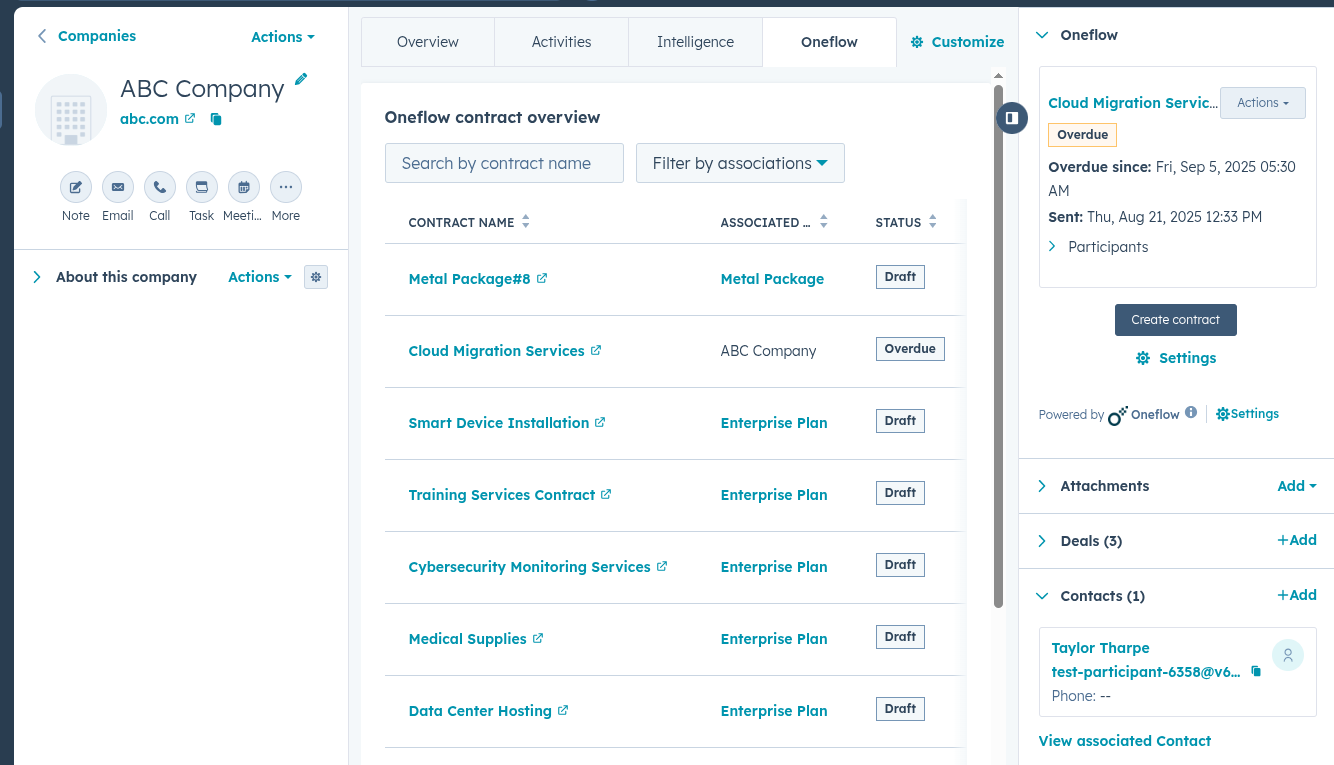Open Settings link next to Powered by Oneflow
Viewport: 1334px width, 765px height.
pos(1247,414)
